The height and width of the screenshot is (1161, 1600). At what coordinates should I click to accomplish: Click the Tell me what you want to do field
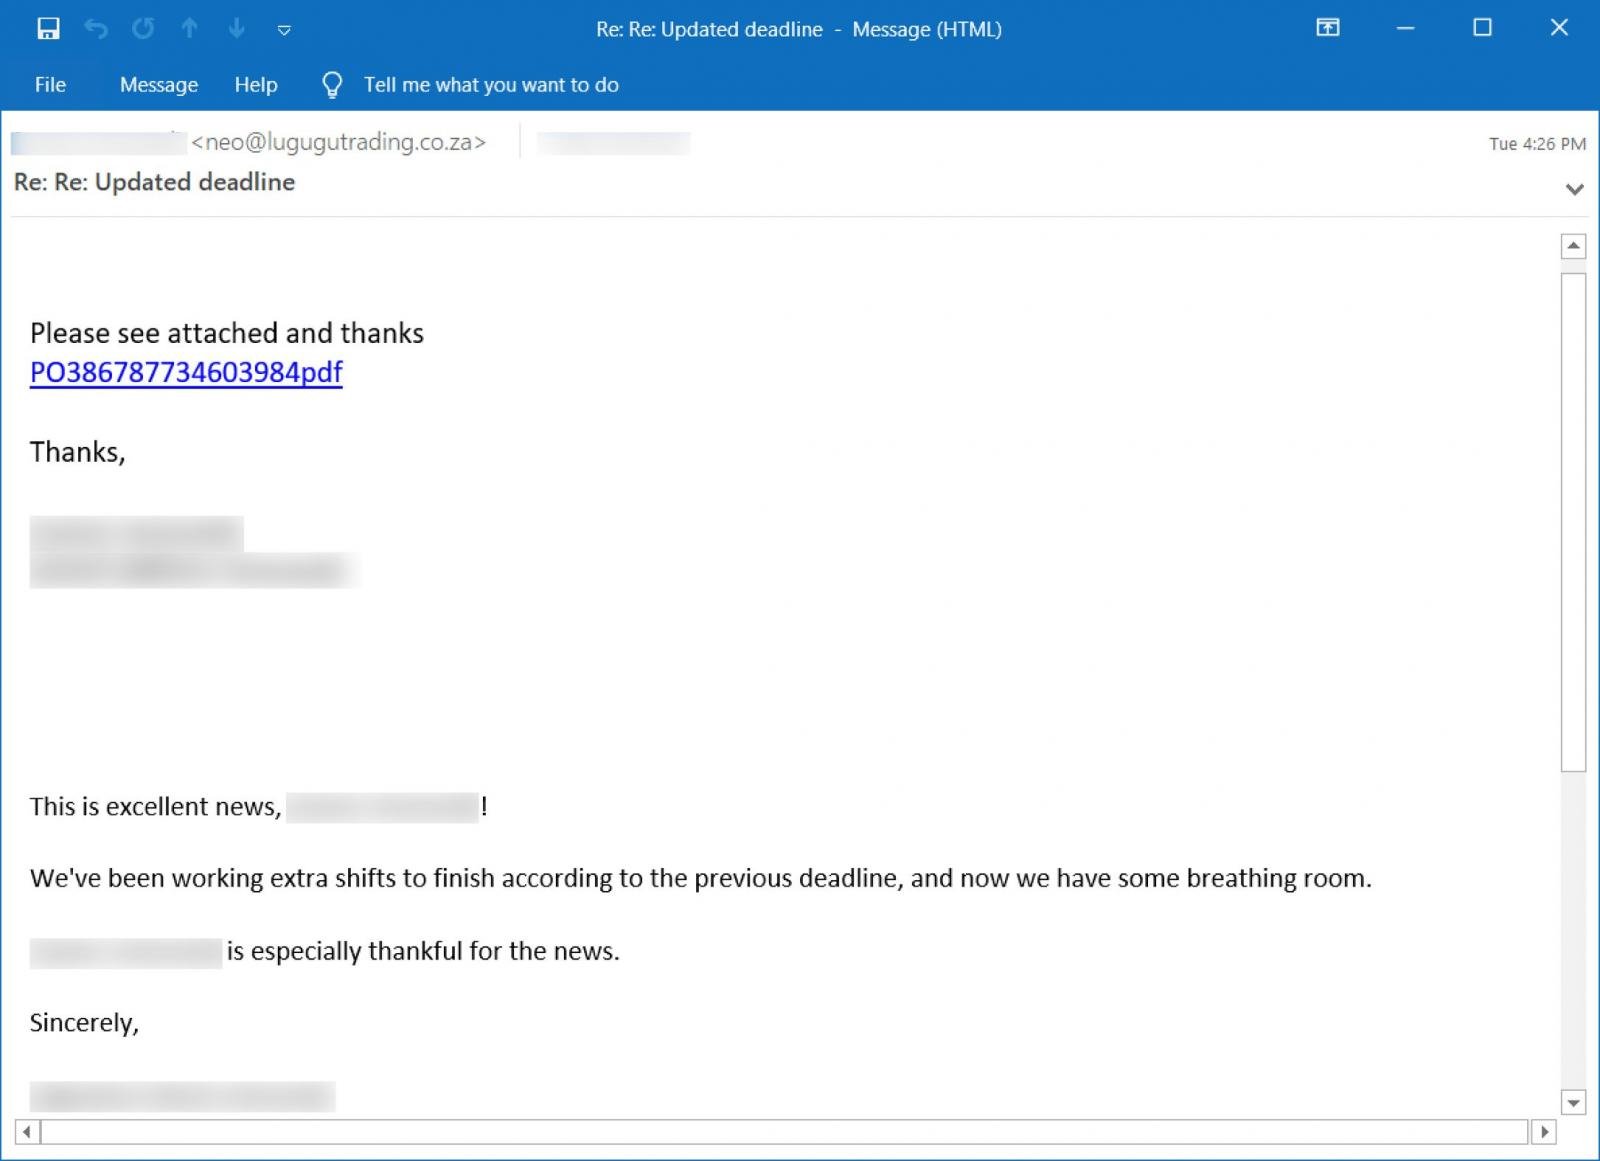491,85
